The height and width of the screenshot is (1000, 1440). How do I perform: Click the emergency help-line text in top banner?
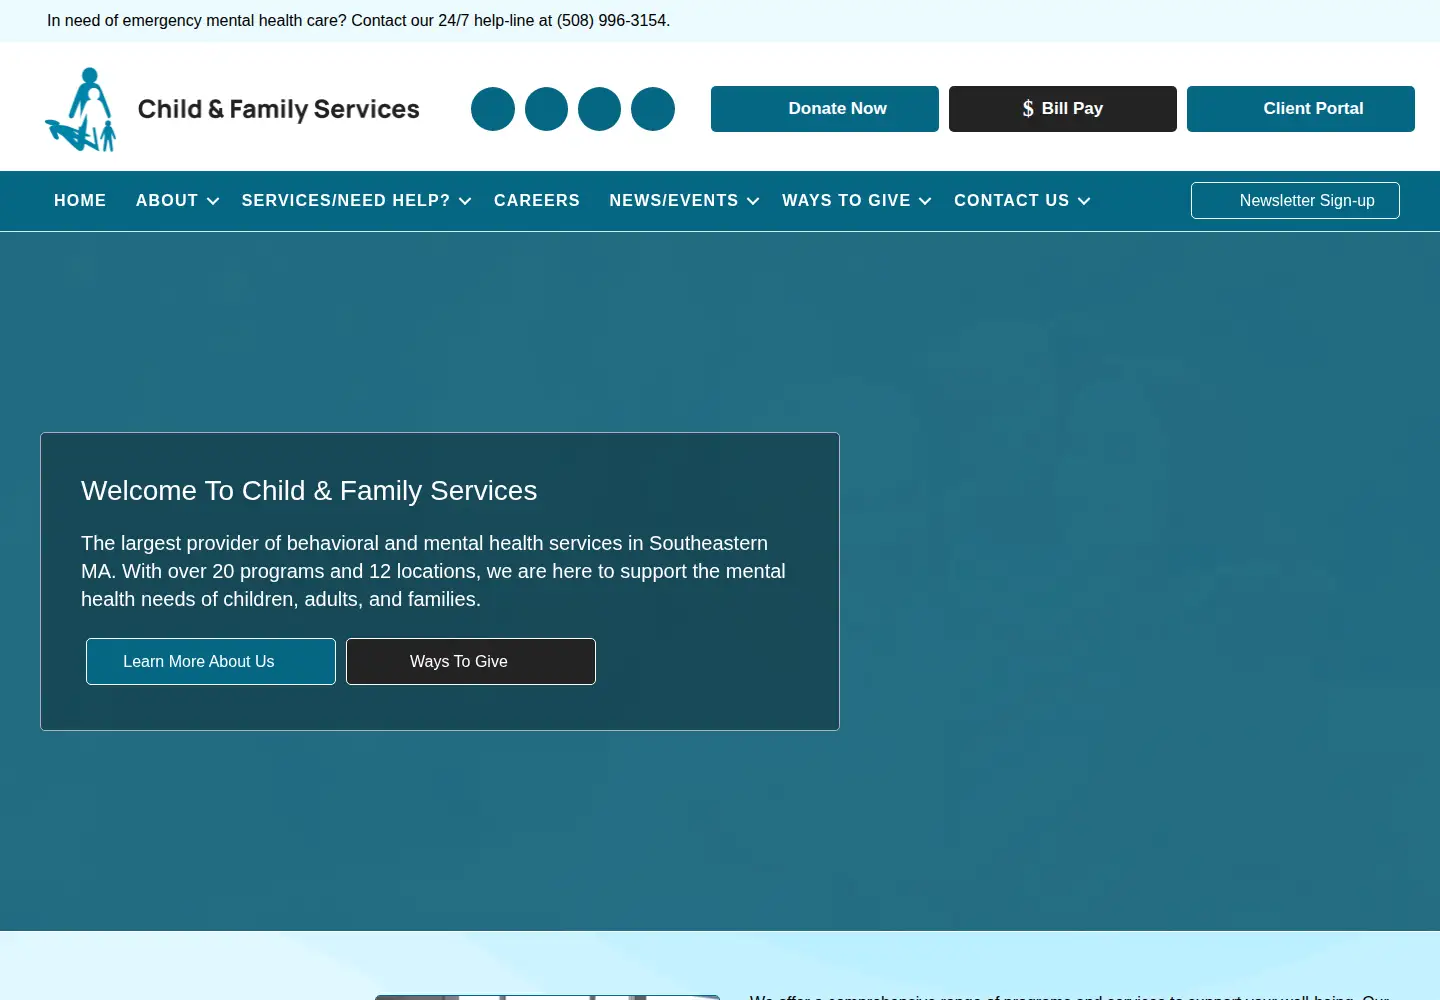click(359, 21)
